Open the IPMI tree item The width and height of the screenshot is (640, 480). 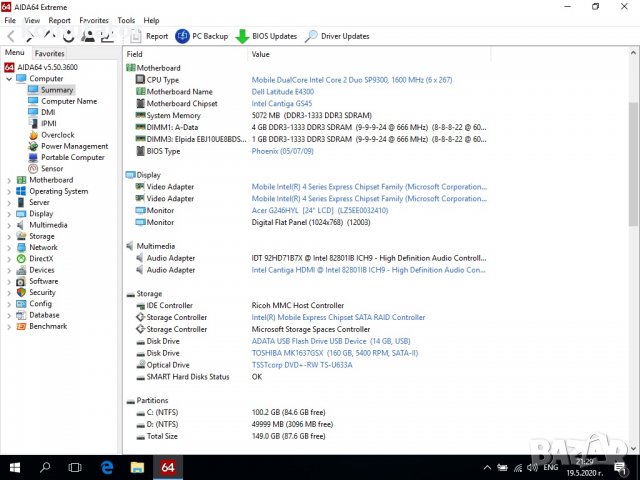[x=42, y=123]
